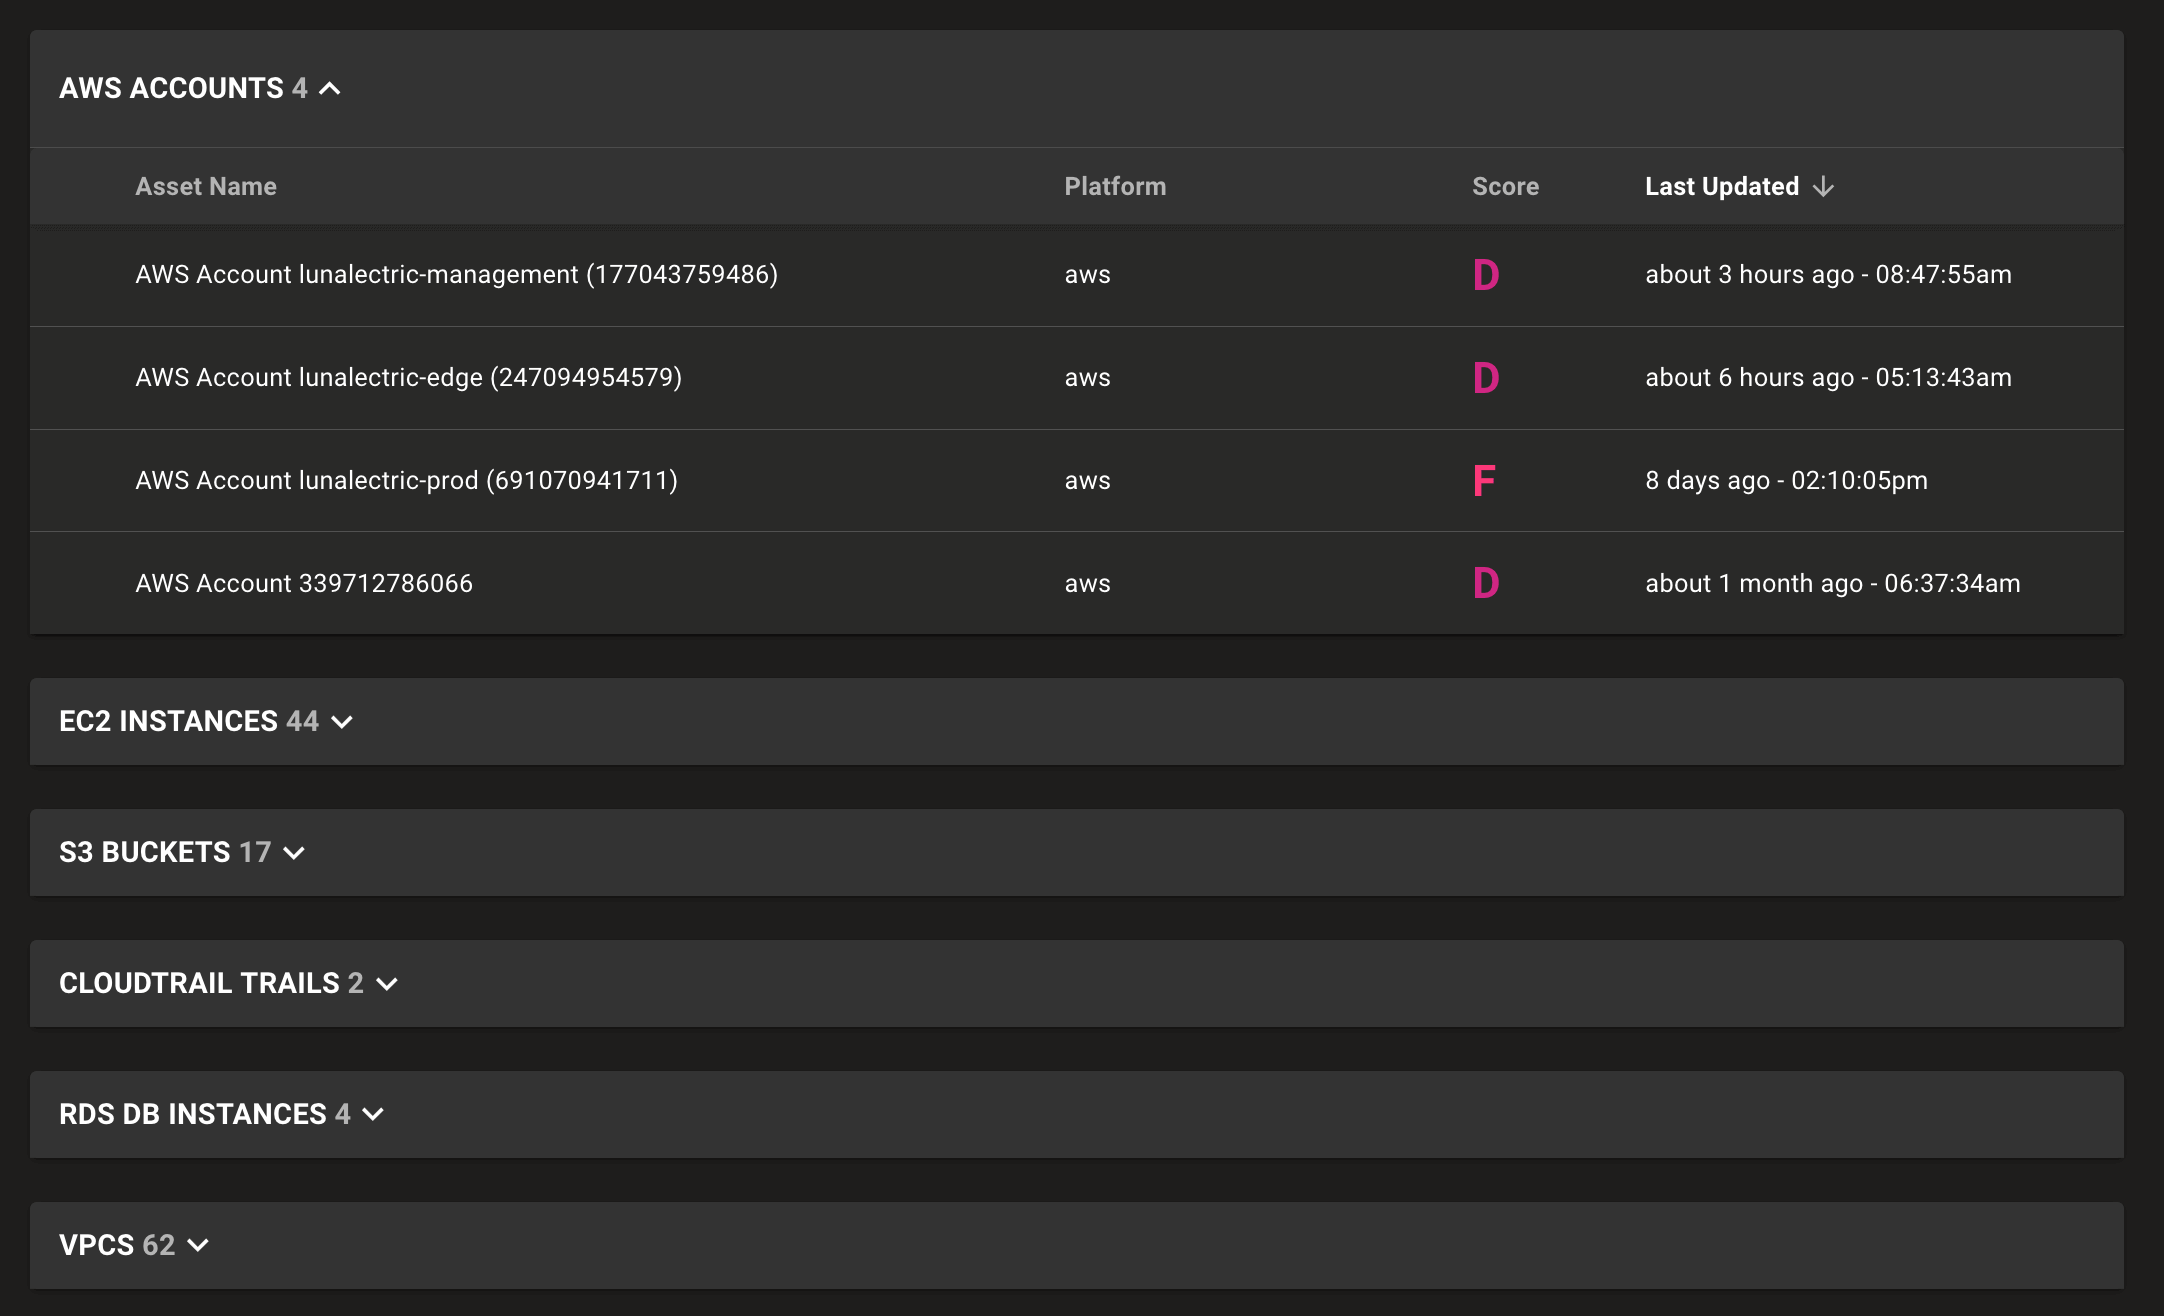Click the F score for lunalectric-prod
The width and height of the screenshot is (2164, 1316).
(1486, 480)
